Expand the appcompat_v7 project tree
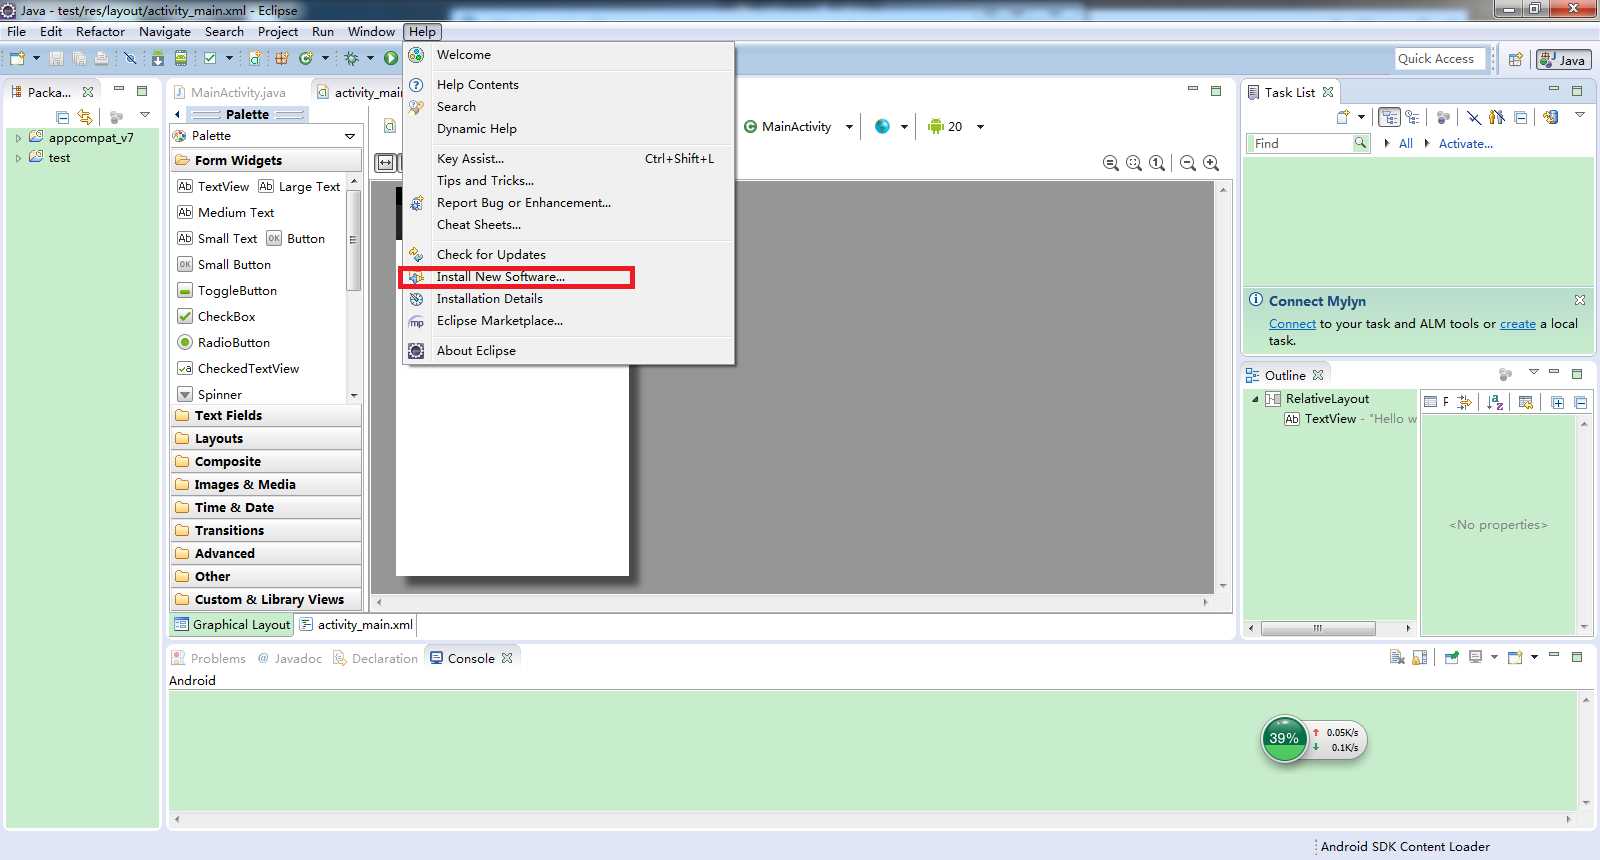The height and width of the screenshot is (860, 1600). [x=18, y=138]
